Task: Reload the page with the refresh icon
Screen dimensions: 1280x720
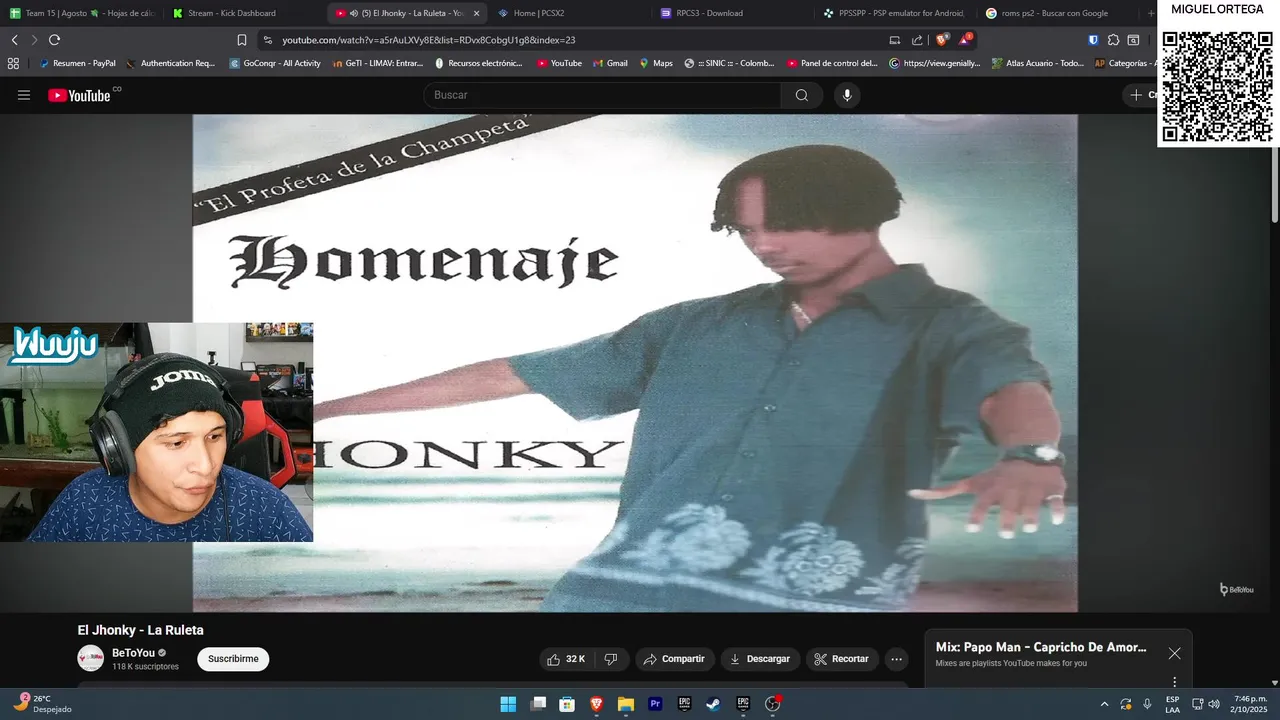Action: [x=54, y=40]
